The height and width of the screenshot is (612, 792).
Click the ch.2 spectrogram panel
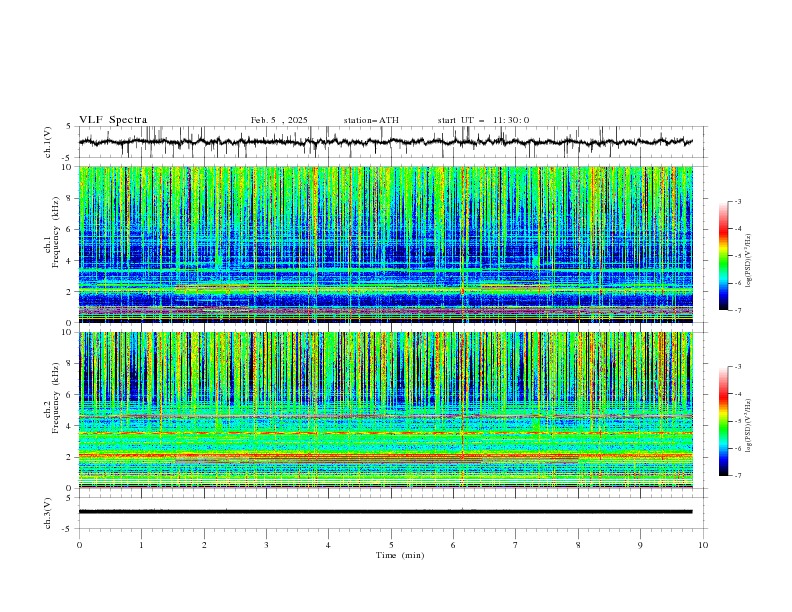tap(385, 410)
